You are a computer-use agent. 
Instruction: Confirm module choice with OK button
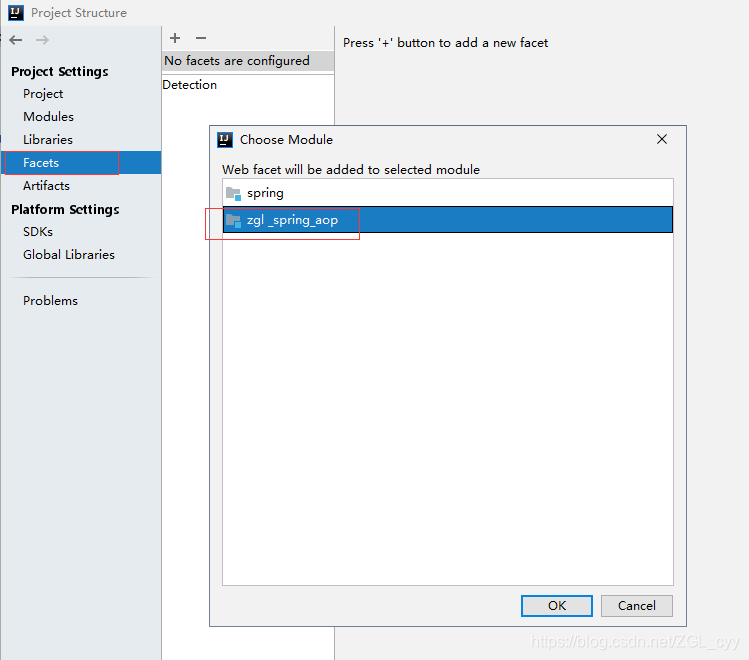pyautogui.click(x=556, y=606)
